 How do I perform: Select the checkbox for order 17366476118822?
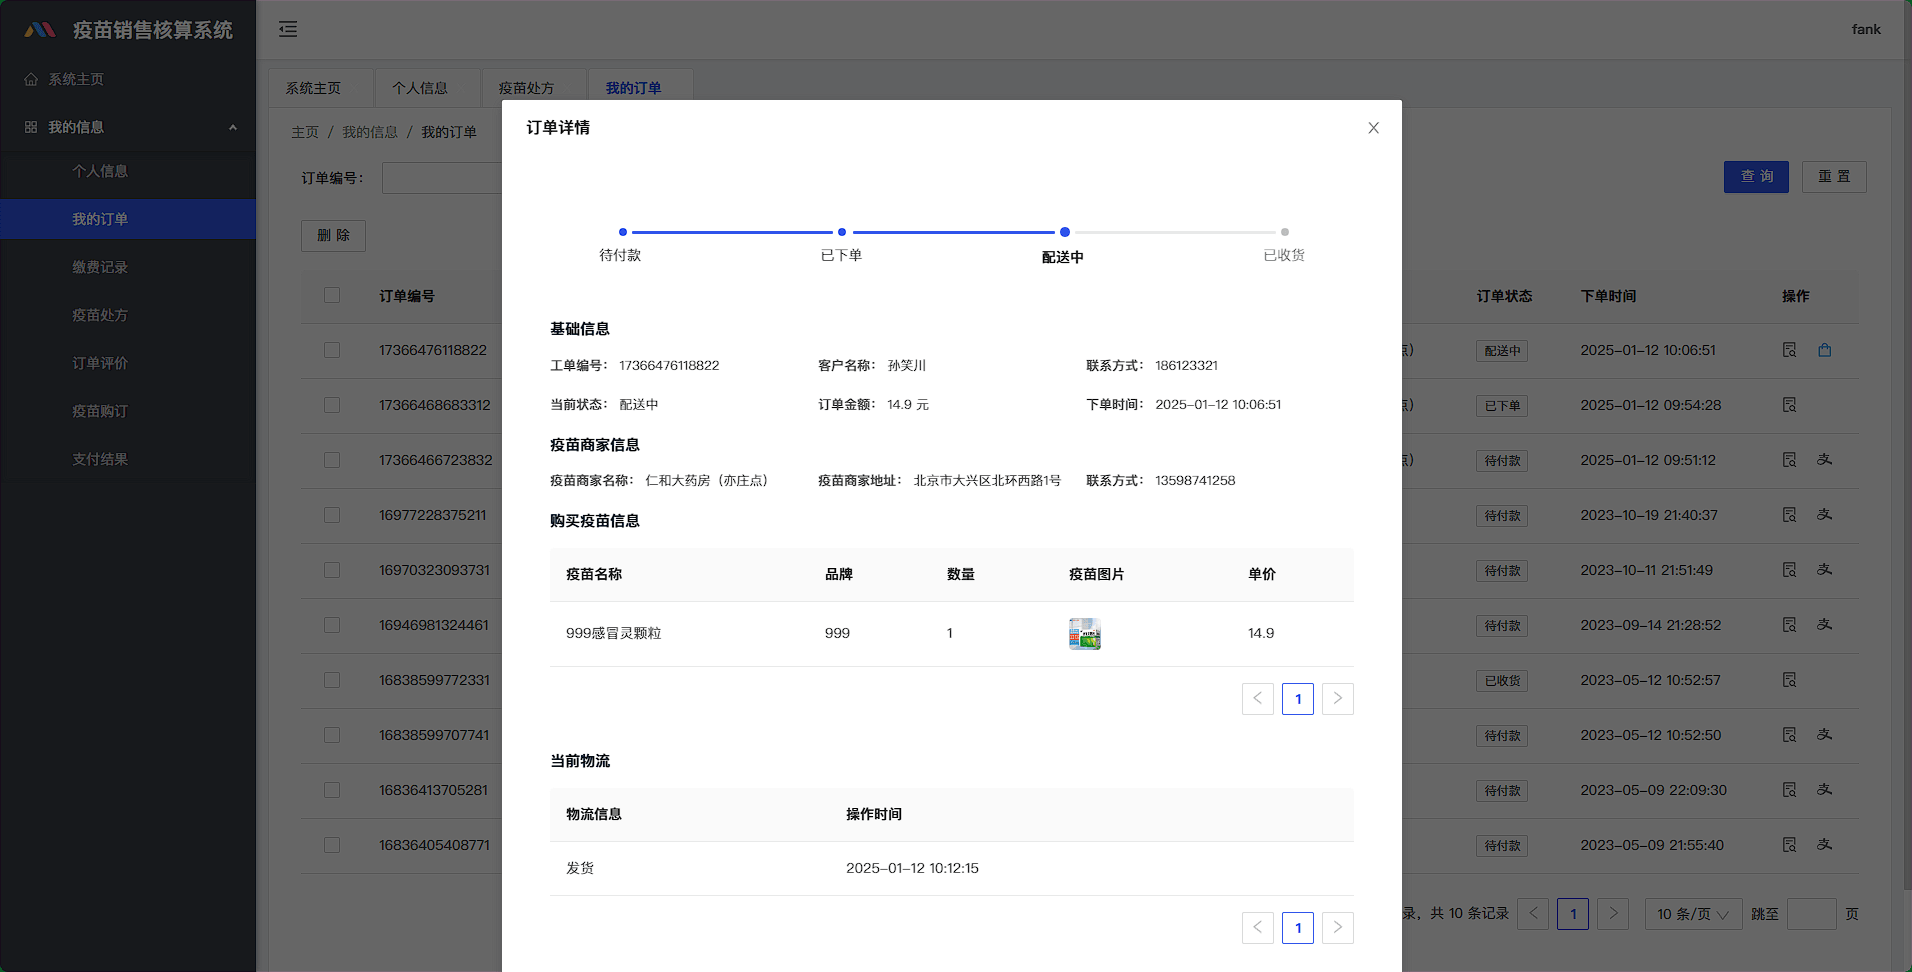[x=332, y=350]
